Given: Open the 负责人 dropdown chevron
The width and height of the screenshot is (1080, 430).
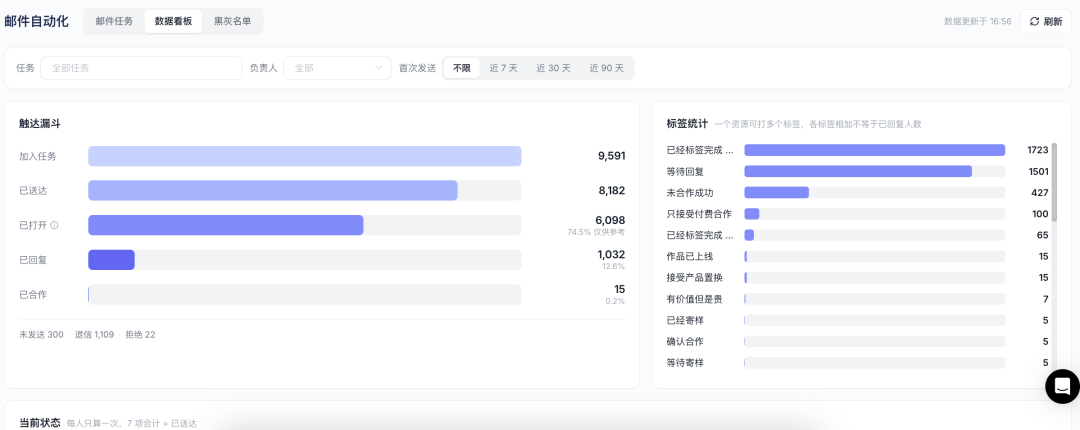Looking at the screenshot, I should pyautogui.click(x=378, y=68).
